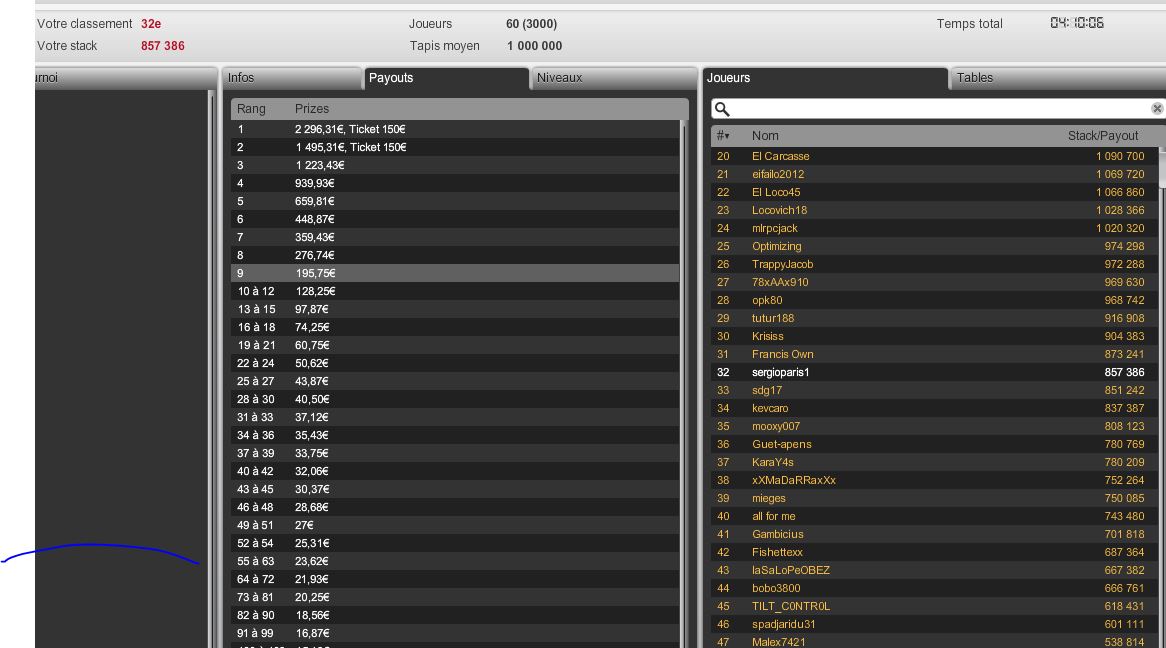Click the Rang column header
The width and height of the screenshot is (1166, 648).
[x=251, y=109]
